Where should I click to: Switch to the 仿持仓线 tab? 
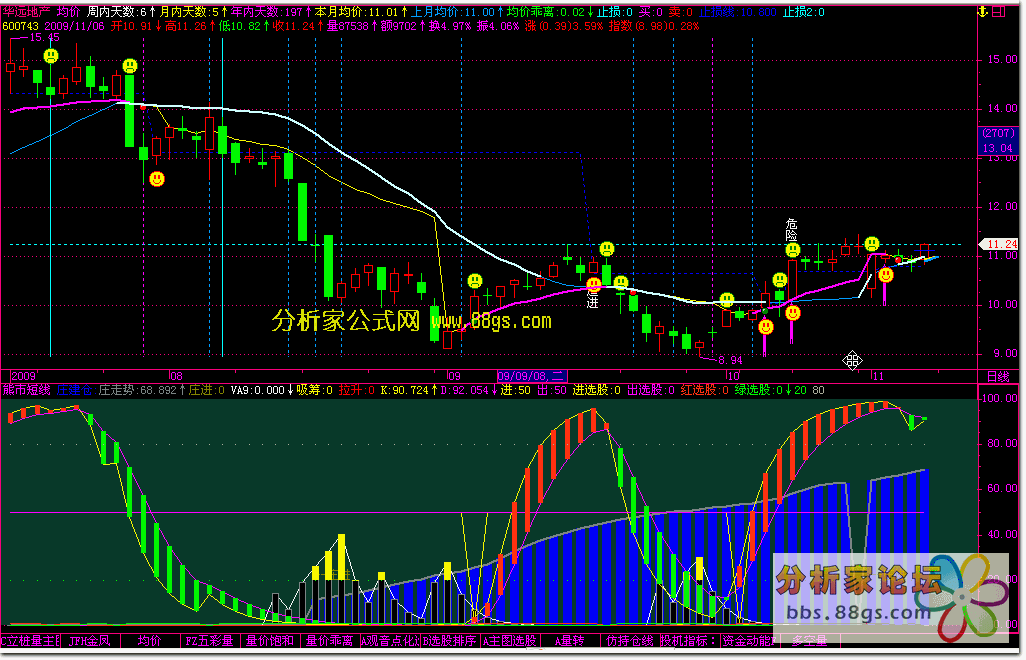[629, 641]
